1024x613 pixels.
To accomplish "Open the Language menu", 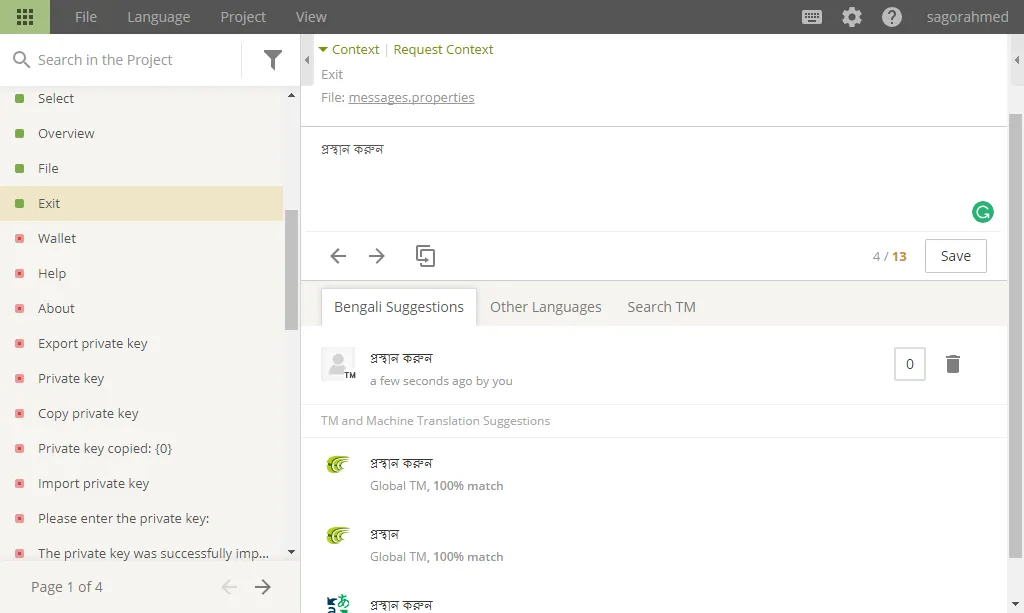I will [159, 17].
